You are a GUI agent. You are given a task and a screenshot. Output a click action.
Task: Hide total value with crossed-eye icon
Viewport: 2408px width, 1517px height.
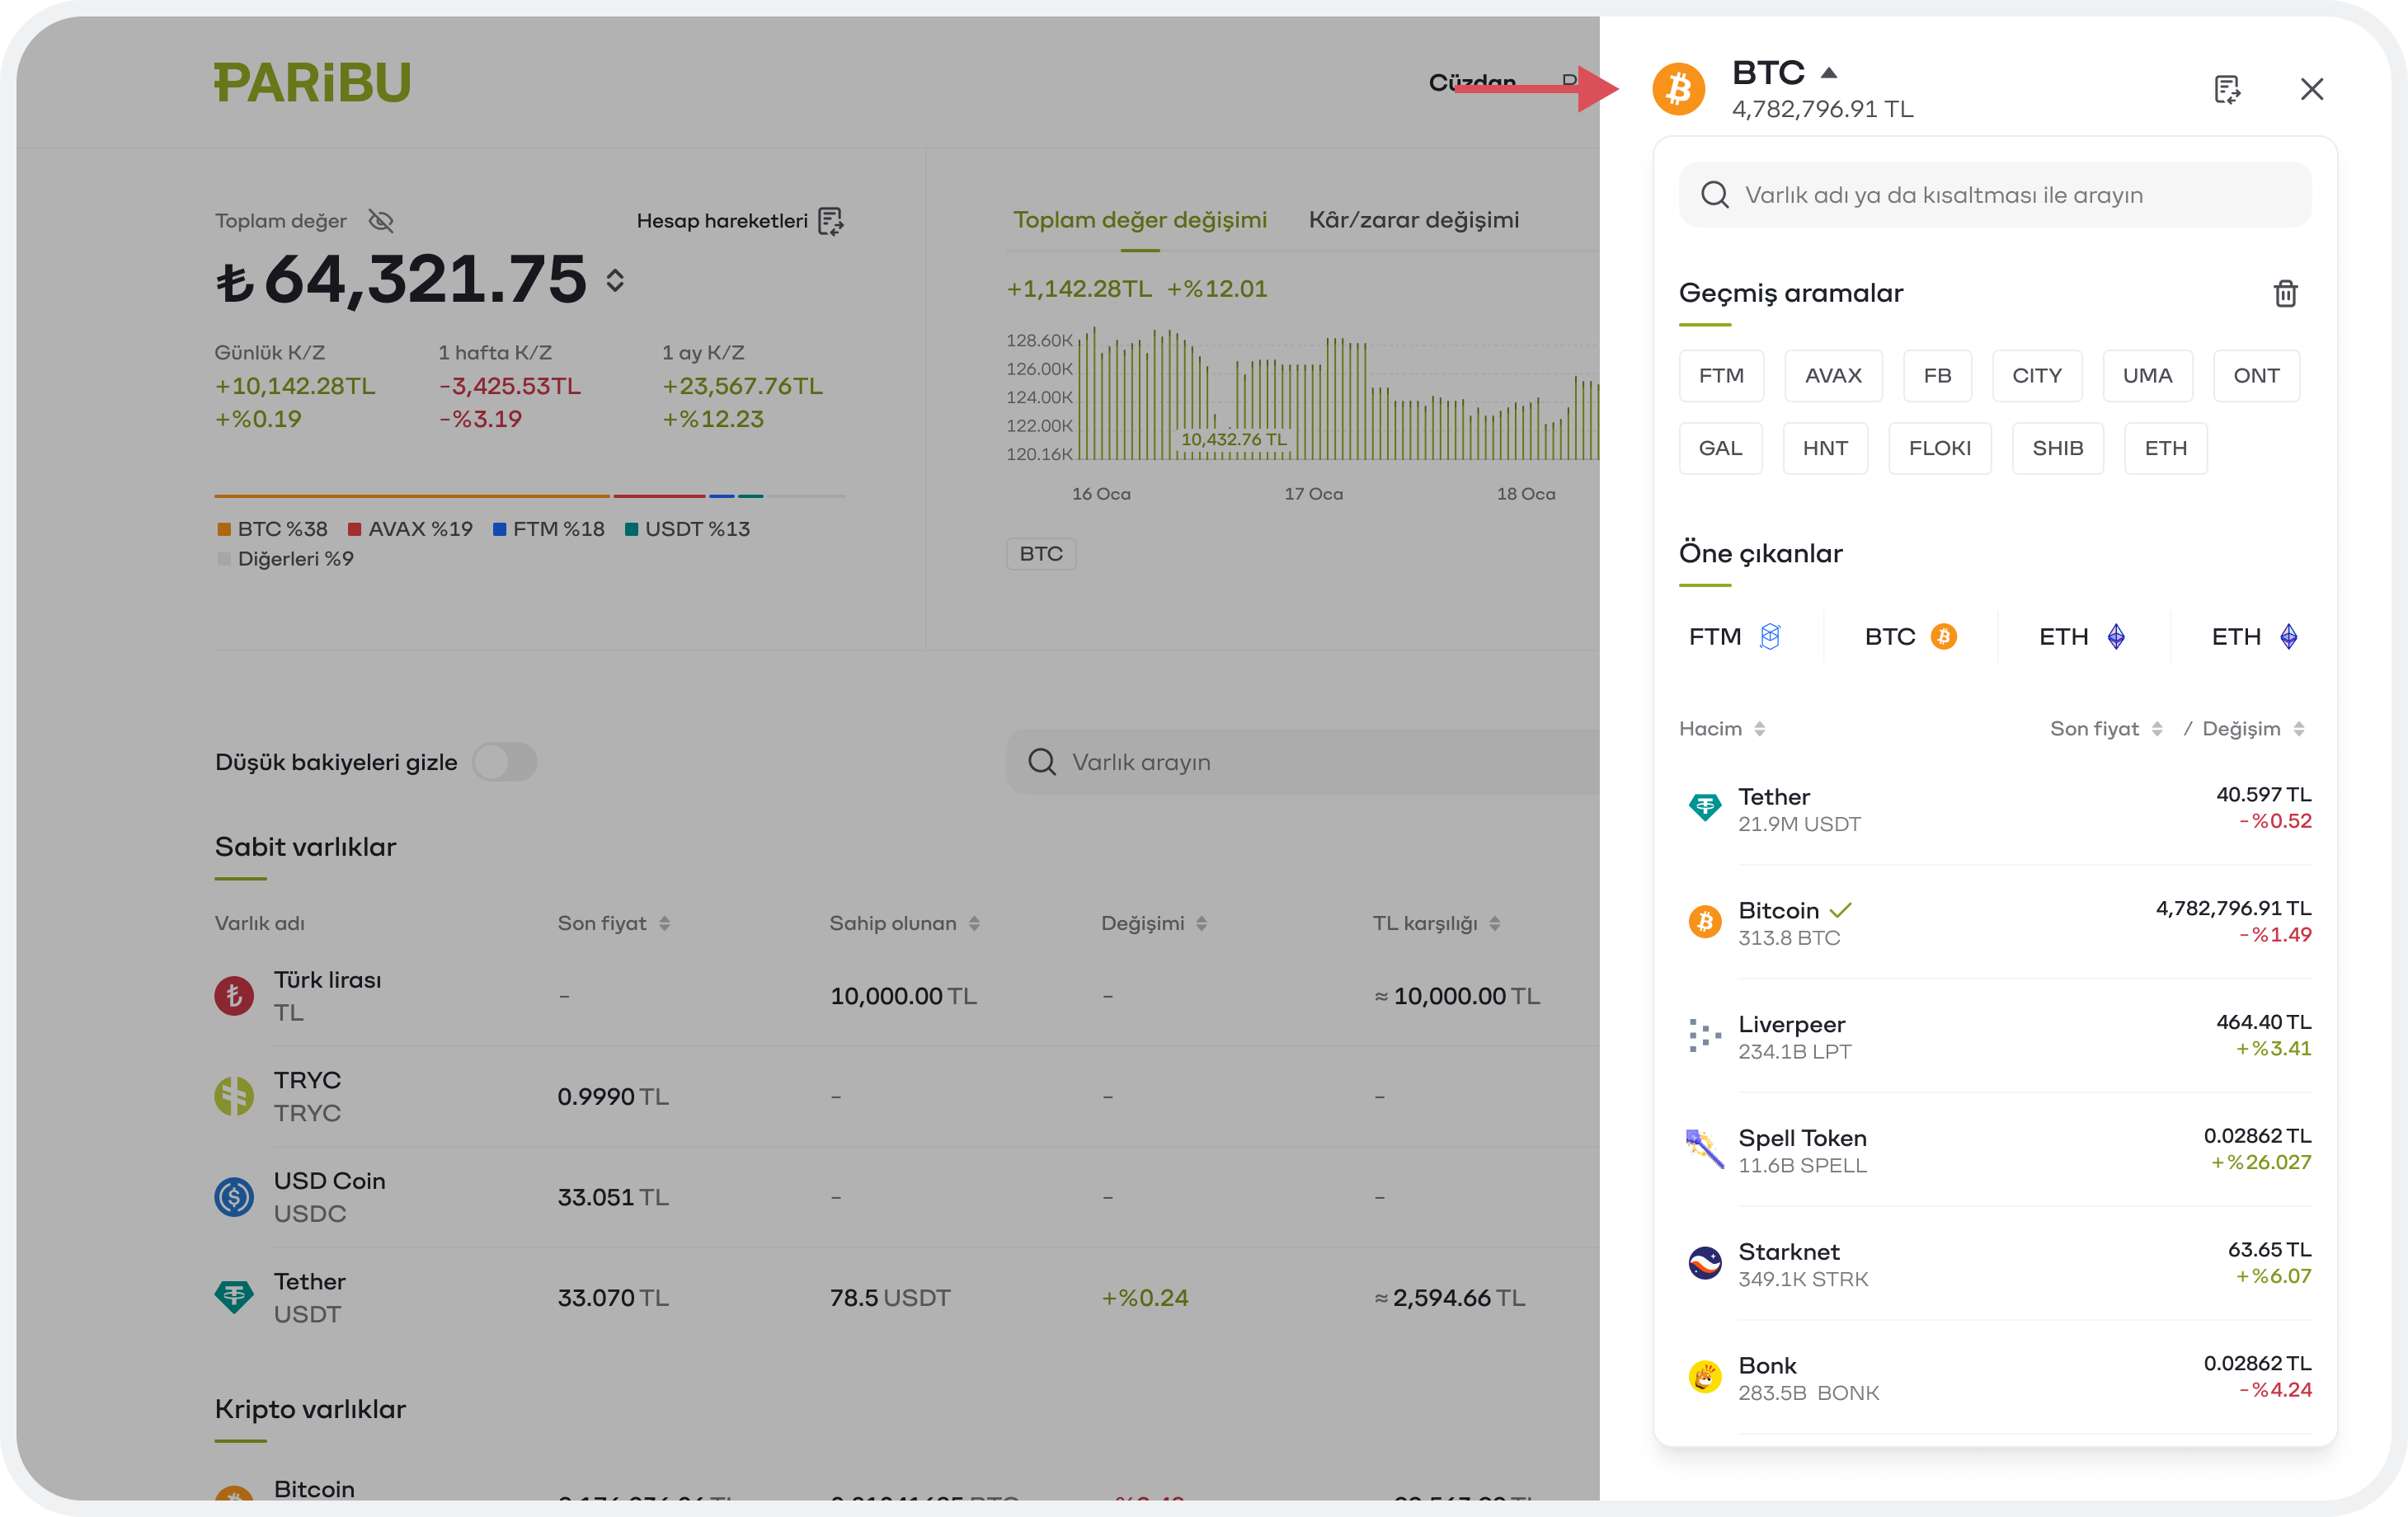[381, 221]
